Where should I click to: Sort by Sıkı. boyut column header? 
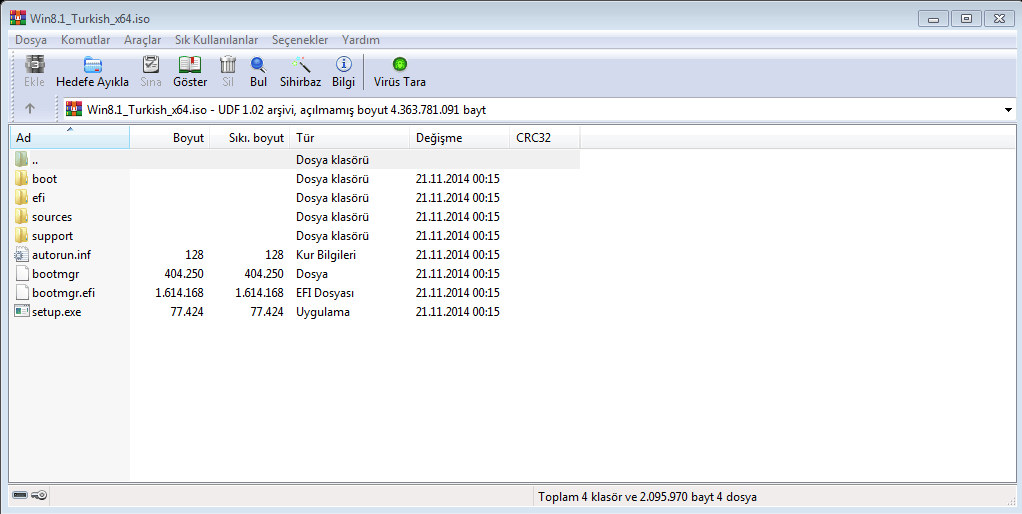(x=250, y=137)
